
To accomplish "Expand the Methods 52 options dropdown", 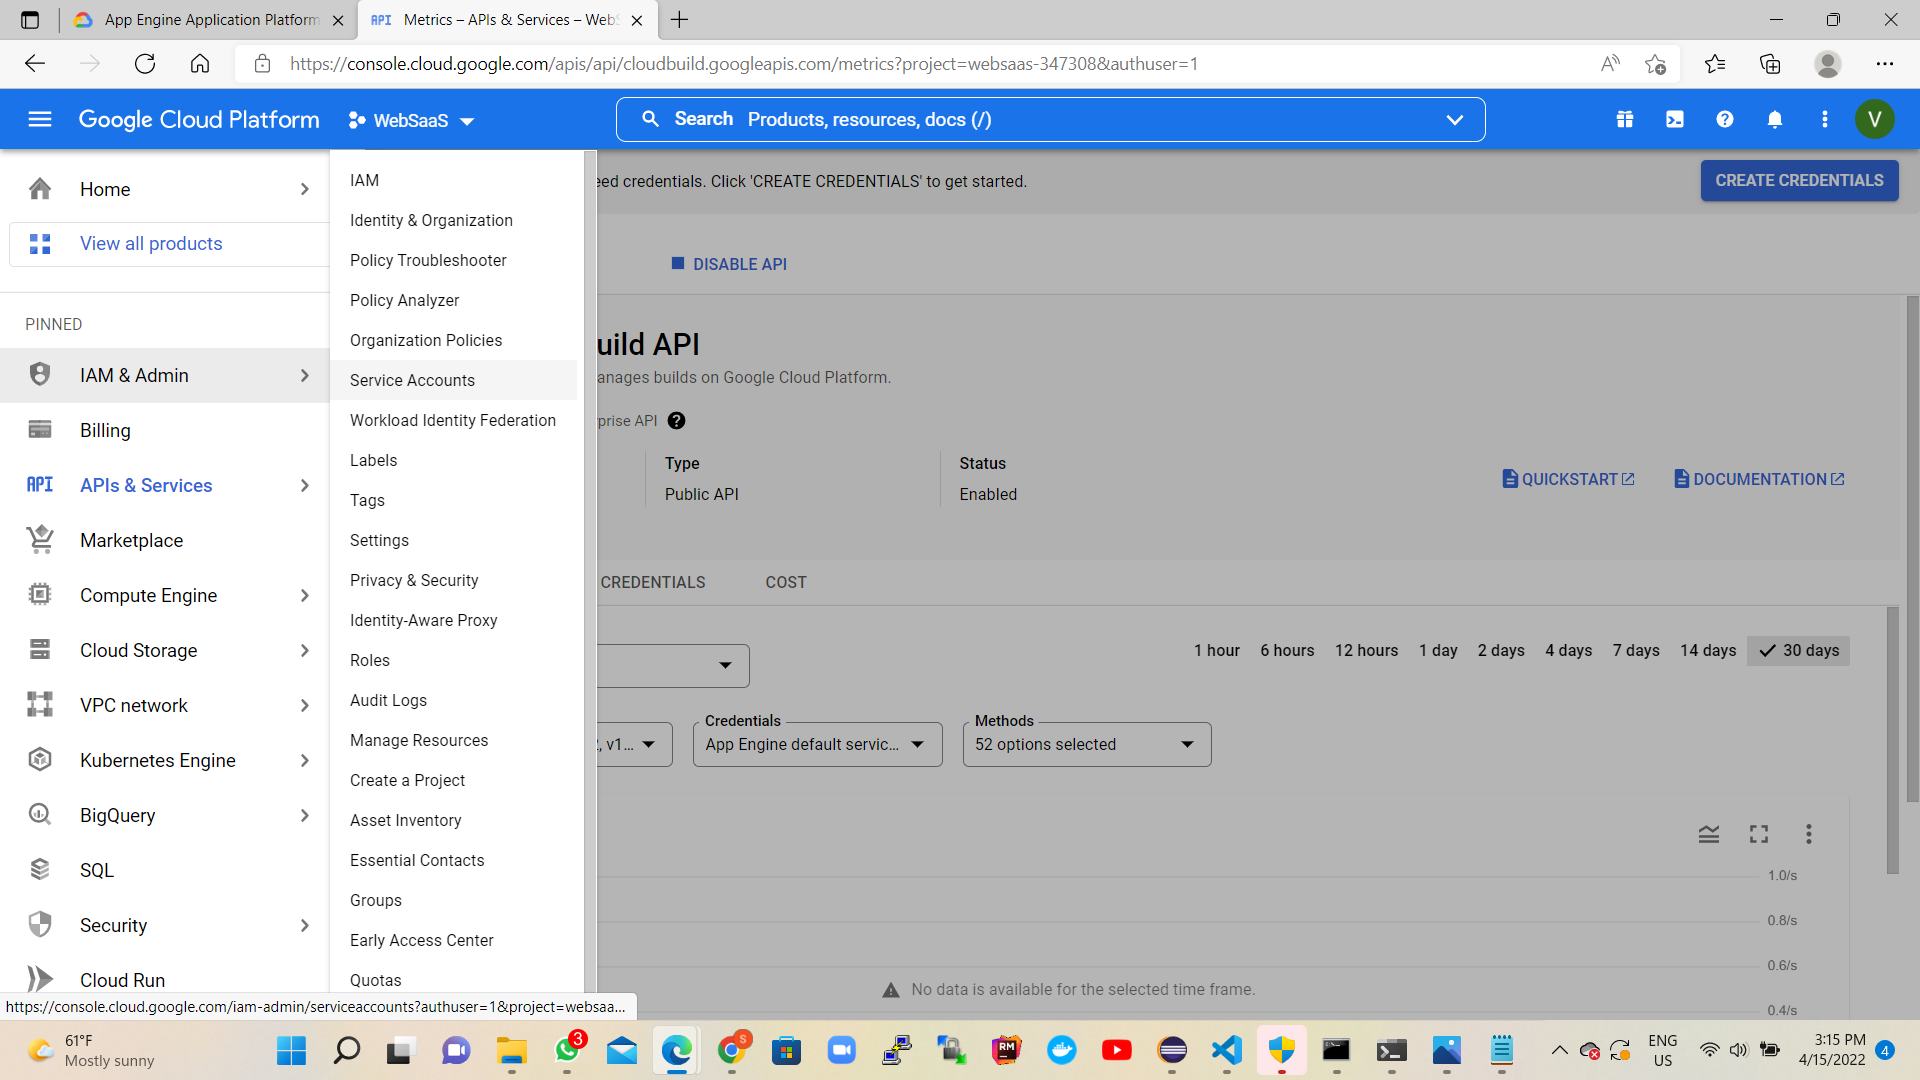I will pos(1087,745).
